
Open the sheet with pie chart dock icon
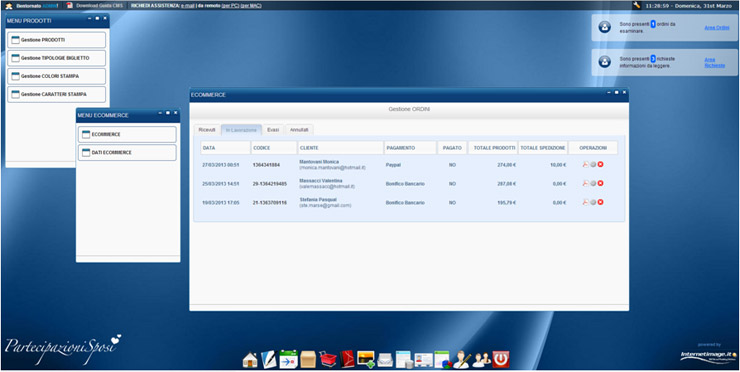pyautogui.click(x=443, y=359)
